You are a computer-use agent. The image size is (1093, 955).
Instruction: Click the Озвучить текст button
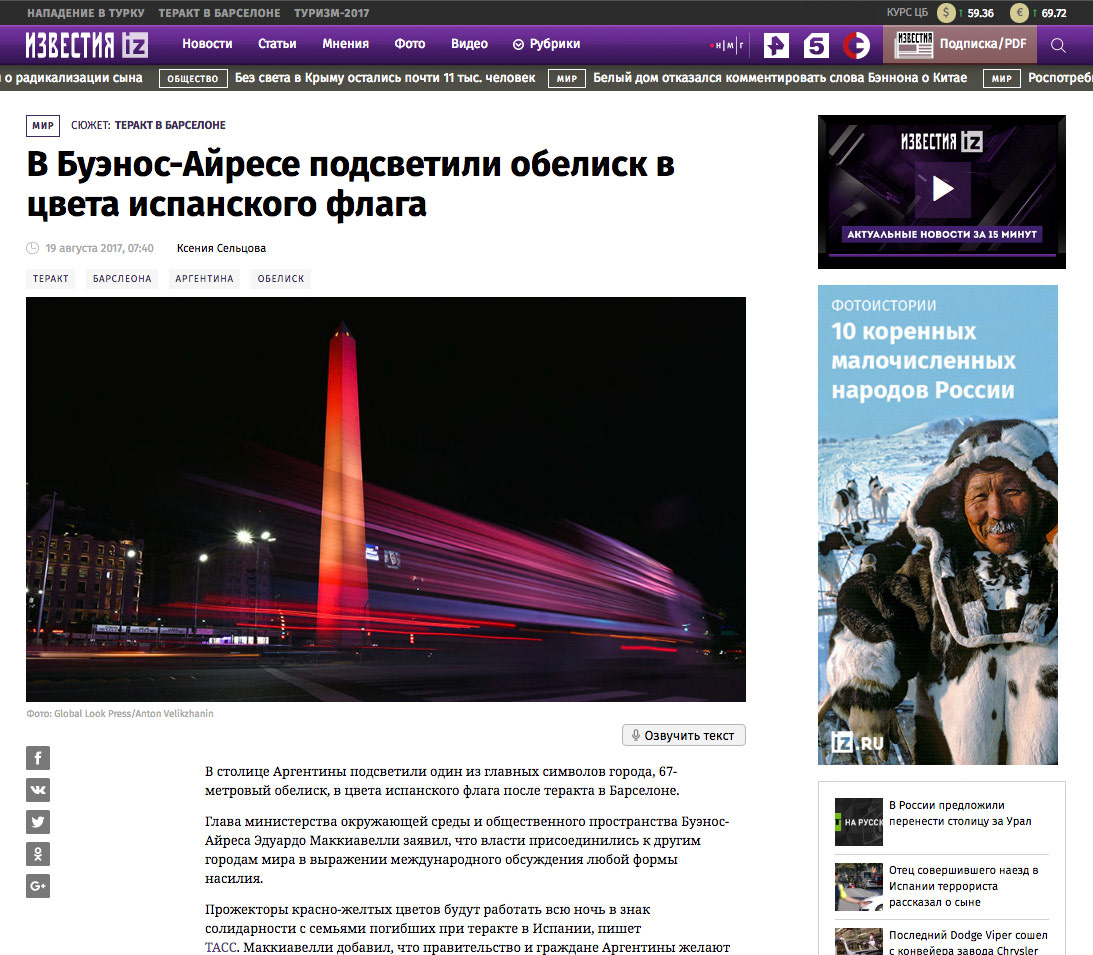coord(684,735)
